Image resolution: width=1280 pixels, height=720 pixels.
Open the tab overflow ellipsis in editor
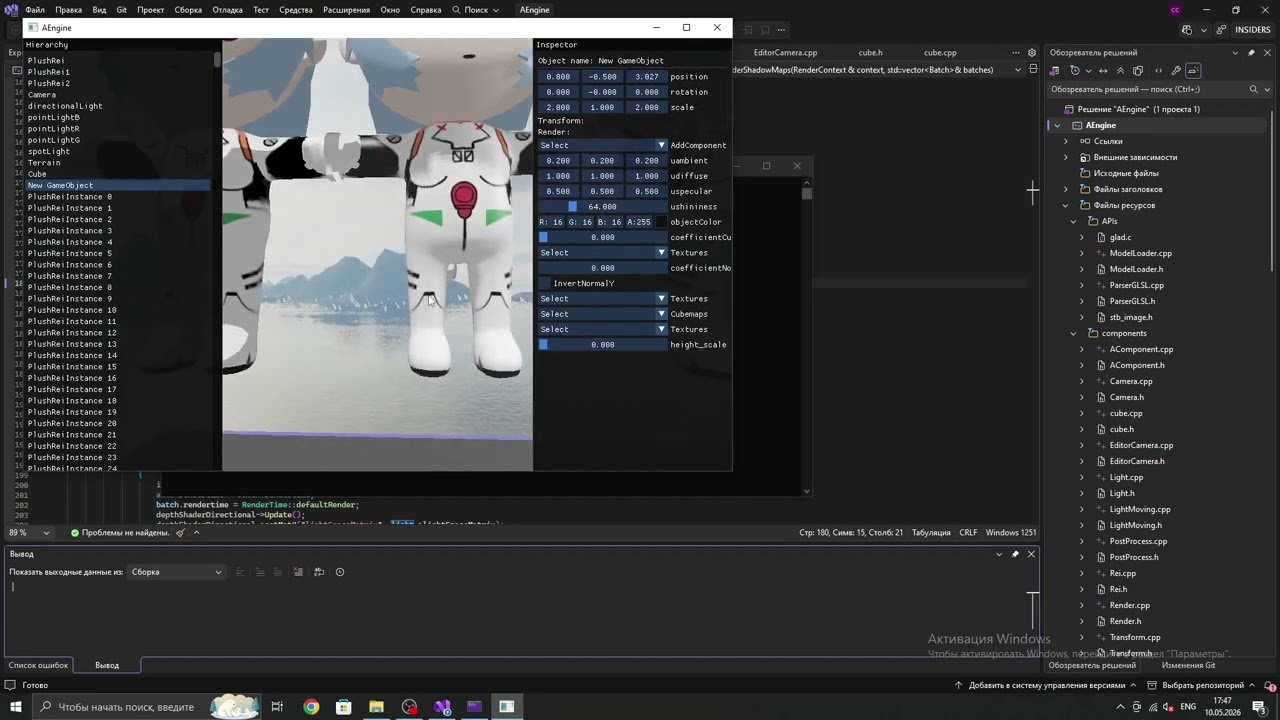pyautogui.click(x=1016, y=53)
